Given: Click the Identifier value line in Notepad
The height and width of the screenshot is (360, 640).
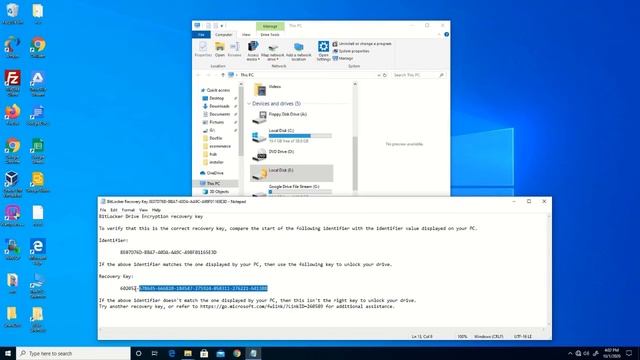Looking at the screenshot, I should [168, 252].
